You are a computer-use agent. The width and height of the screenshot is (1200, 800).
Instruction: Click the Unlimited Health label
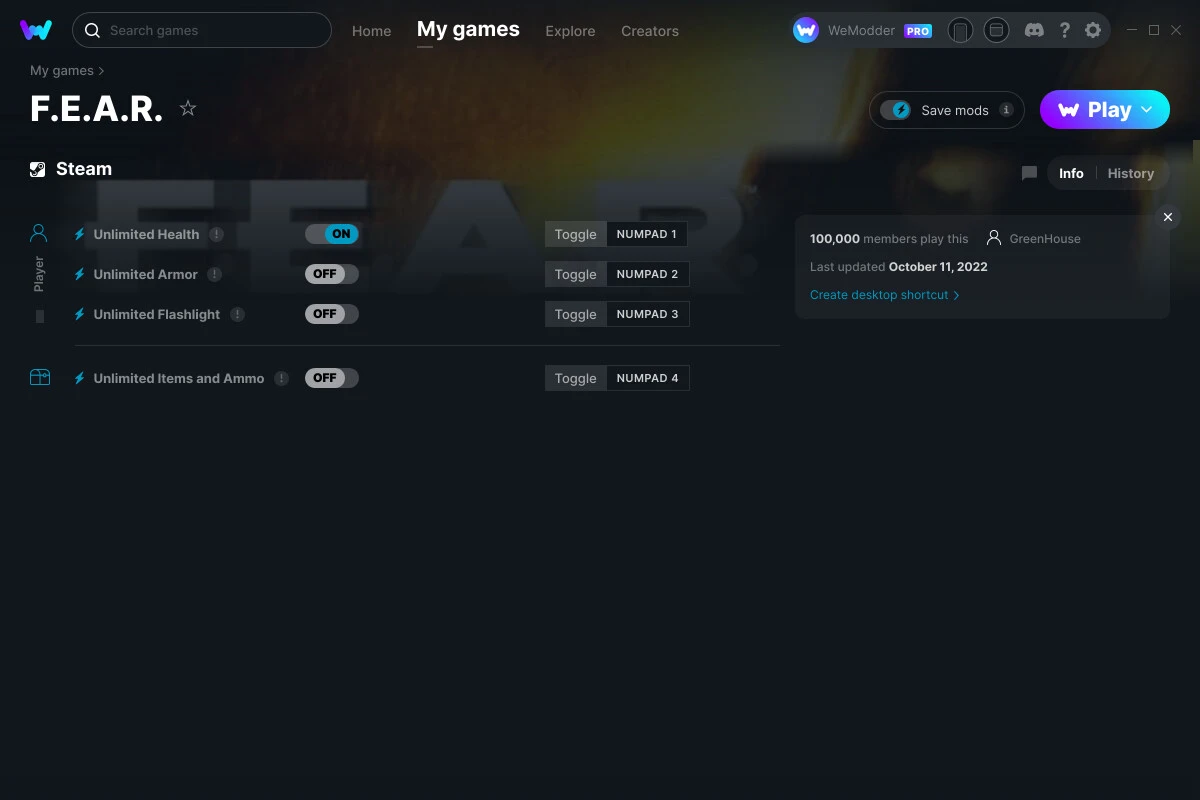pyautogui.click(x=146, y=234)
